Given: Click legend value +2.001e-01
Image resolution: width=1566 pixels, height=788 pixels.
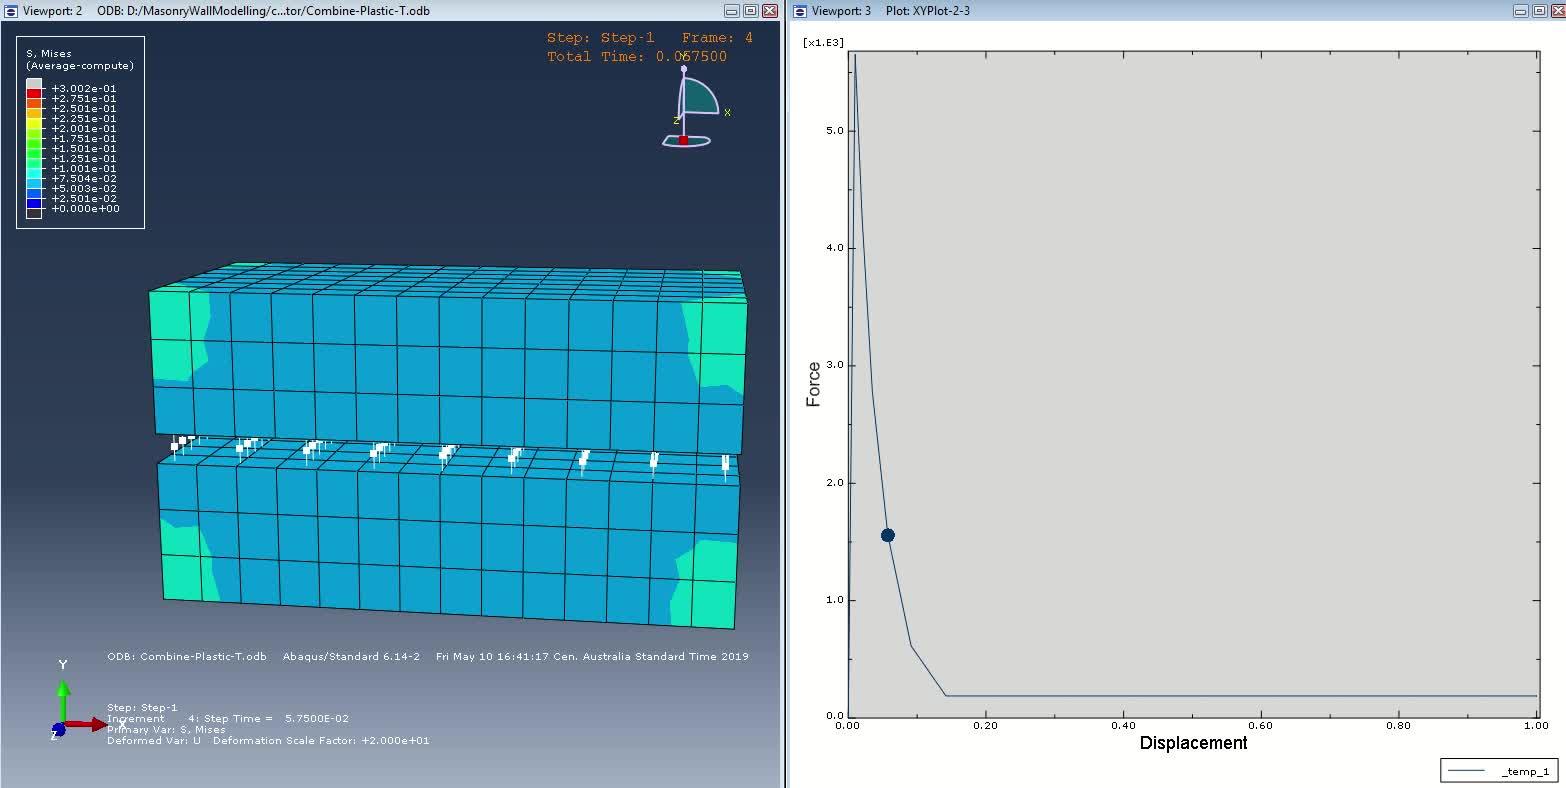Looking at the screenshot, I should click(84, 128).
